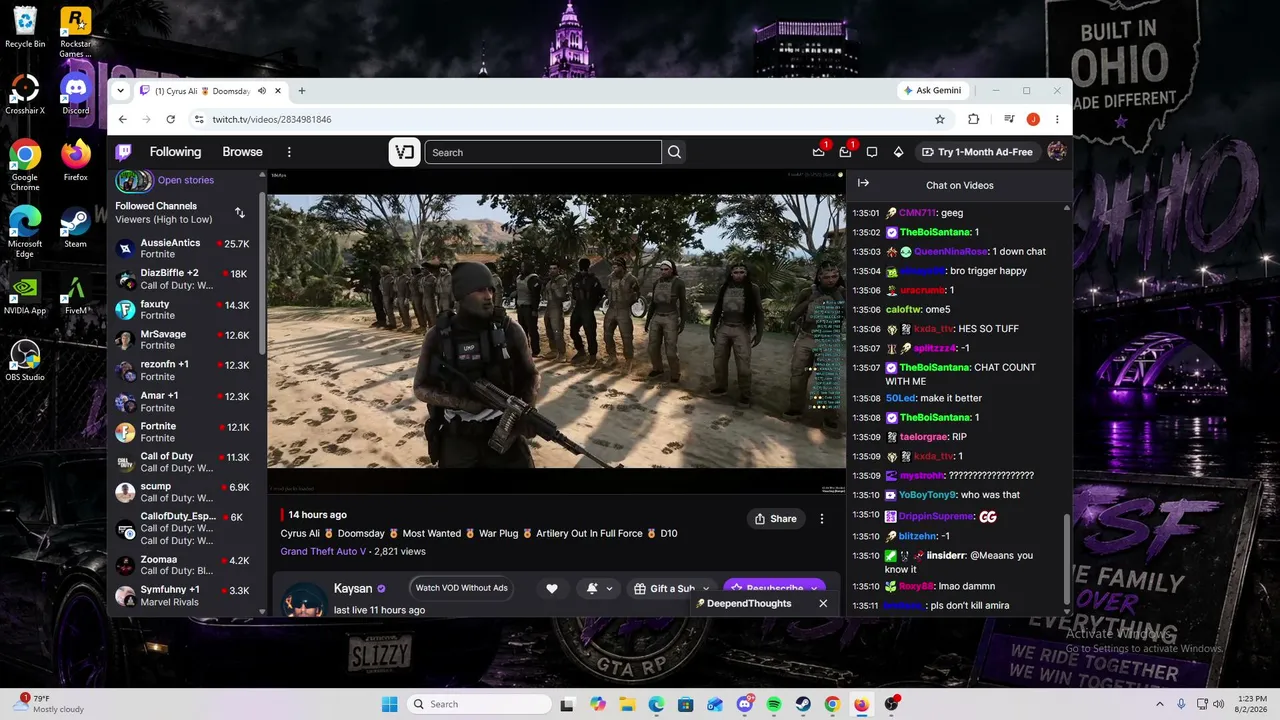Switch to the Browse tab
This screenshot has height=720, width=1280.
tap(242, 152)
